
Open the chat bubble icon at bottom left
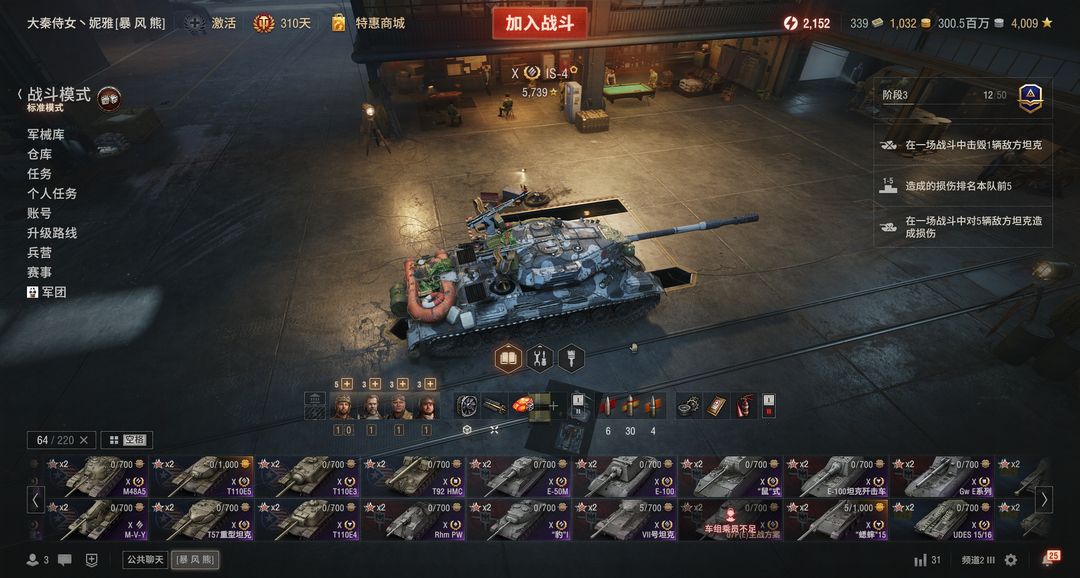pos(65,560)
